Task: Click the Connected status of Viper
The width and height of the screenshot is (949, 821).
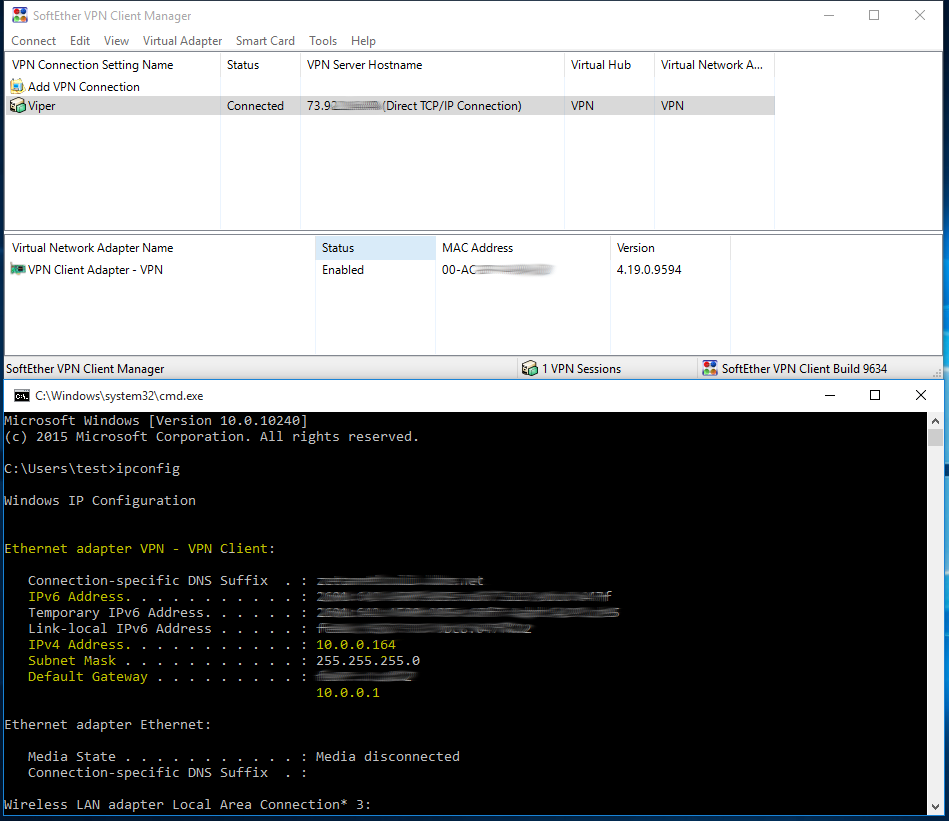Action: click(255, 106)
